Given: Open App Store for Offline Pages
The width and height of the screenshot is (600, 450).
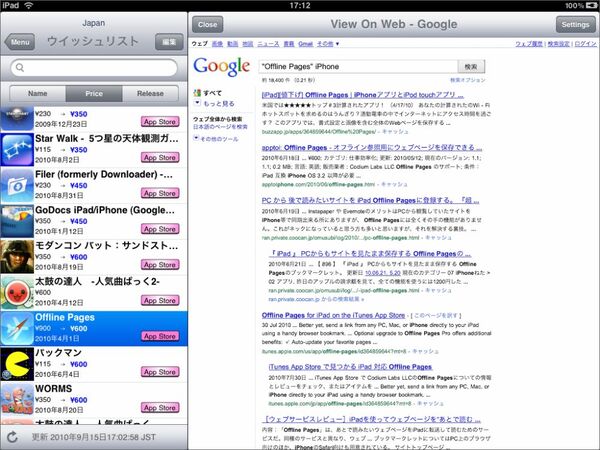Looking at the screenshot, I should 160,336.
